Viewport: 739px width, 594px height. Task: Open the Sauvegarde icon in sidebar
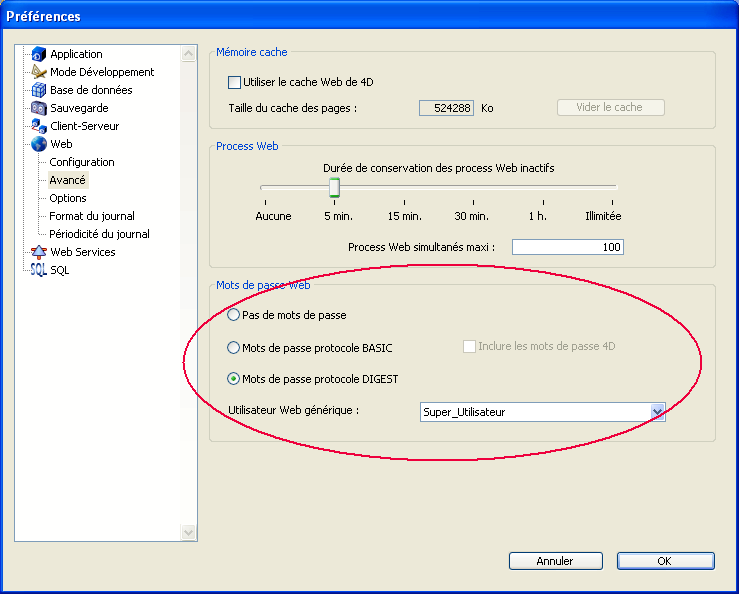(x=39, y=108)
